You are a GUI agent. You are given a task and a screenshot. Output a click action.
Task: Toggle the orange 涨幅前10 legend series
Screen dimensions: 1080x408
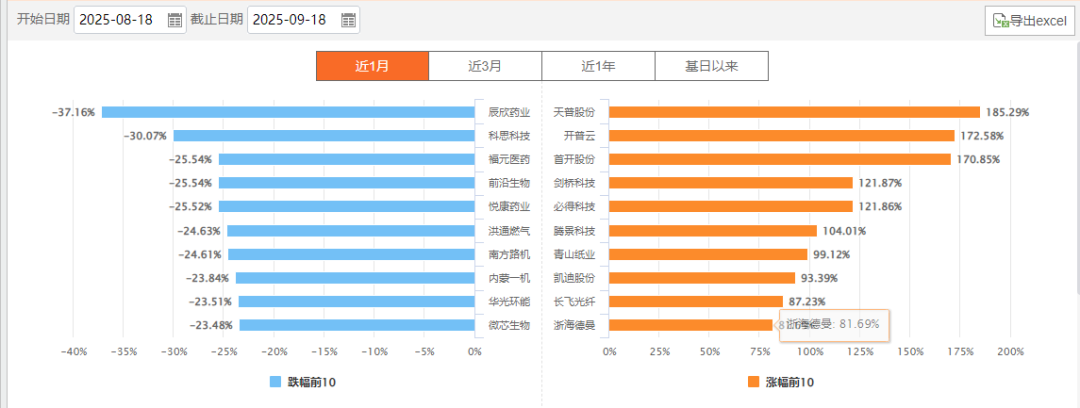[754, 382]
